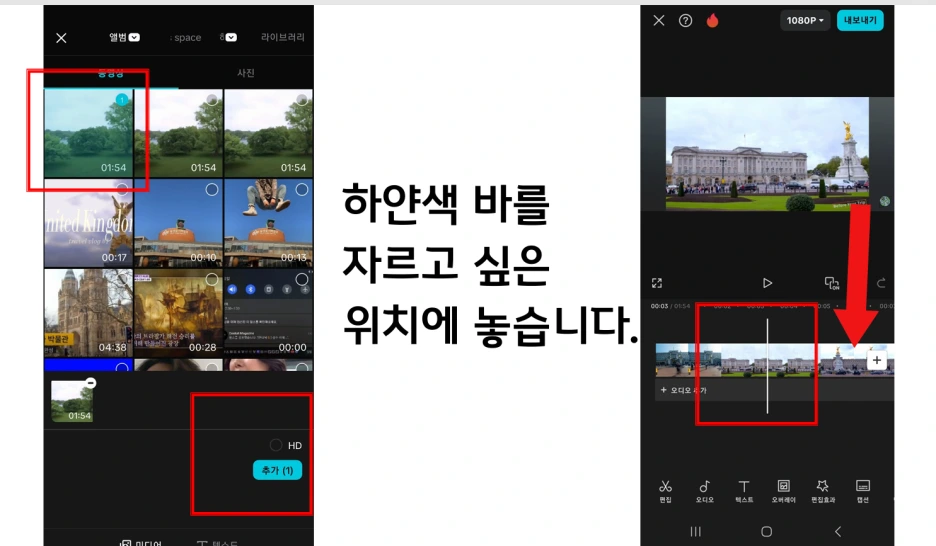Screen dimensions: 936x546
Task: Tap the red flame icon
Action: 712,21
